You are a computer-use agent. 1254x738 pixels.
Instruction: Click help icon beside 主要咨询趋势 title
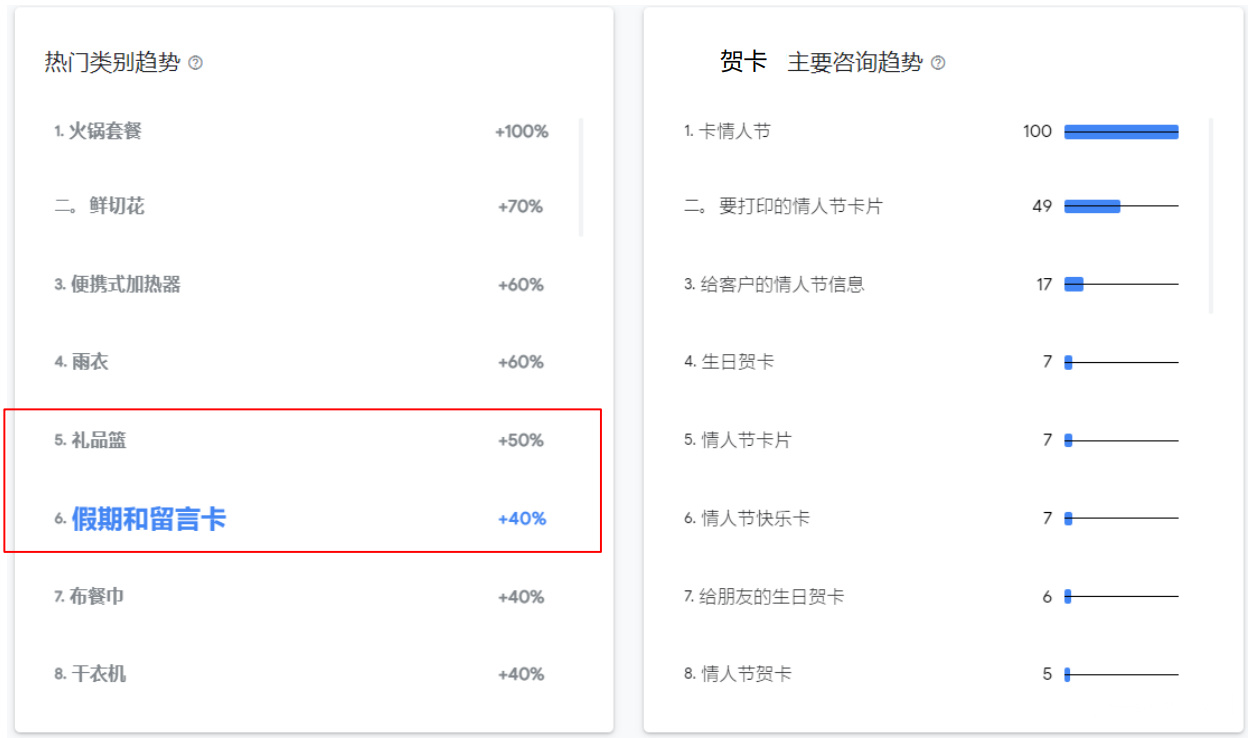pyautogui.click(x=938, y=63)
